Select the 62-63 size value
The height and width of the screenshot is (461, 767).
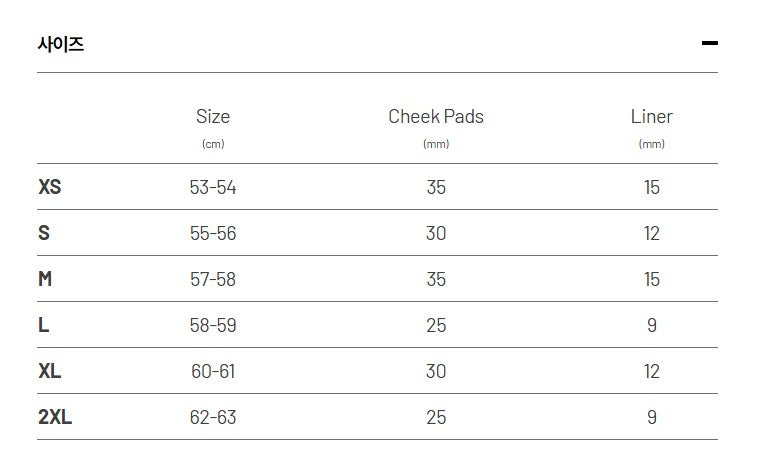coord(213,417)
